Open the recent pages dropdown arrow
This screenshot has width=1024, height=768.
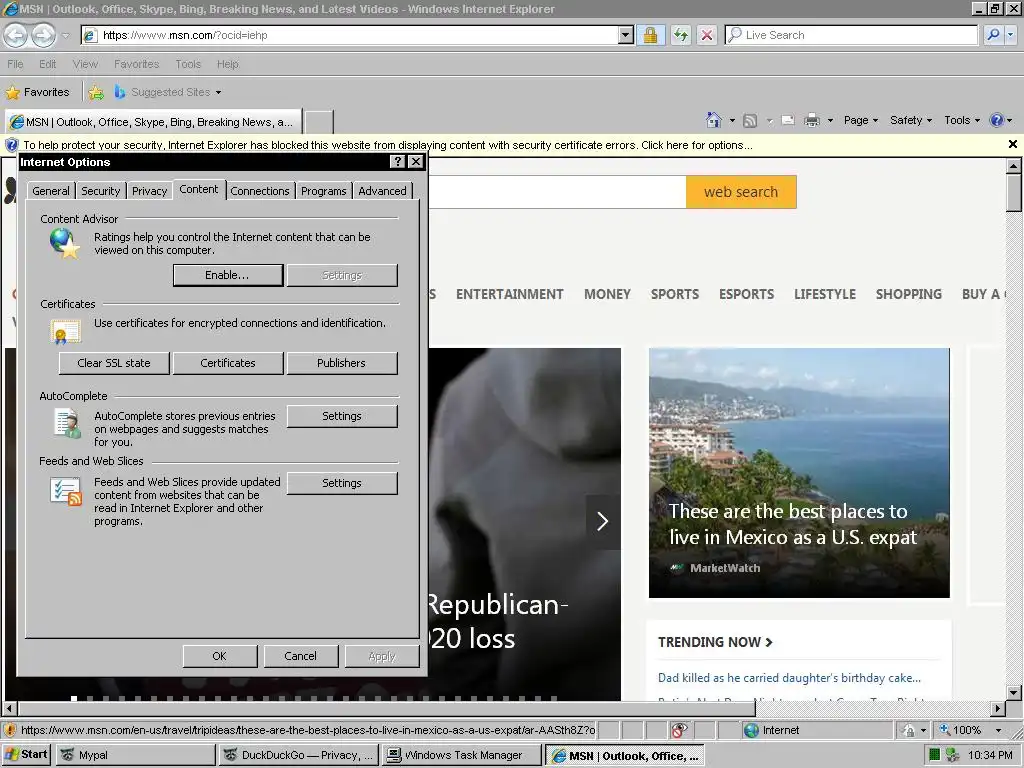coord(65,35)
